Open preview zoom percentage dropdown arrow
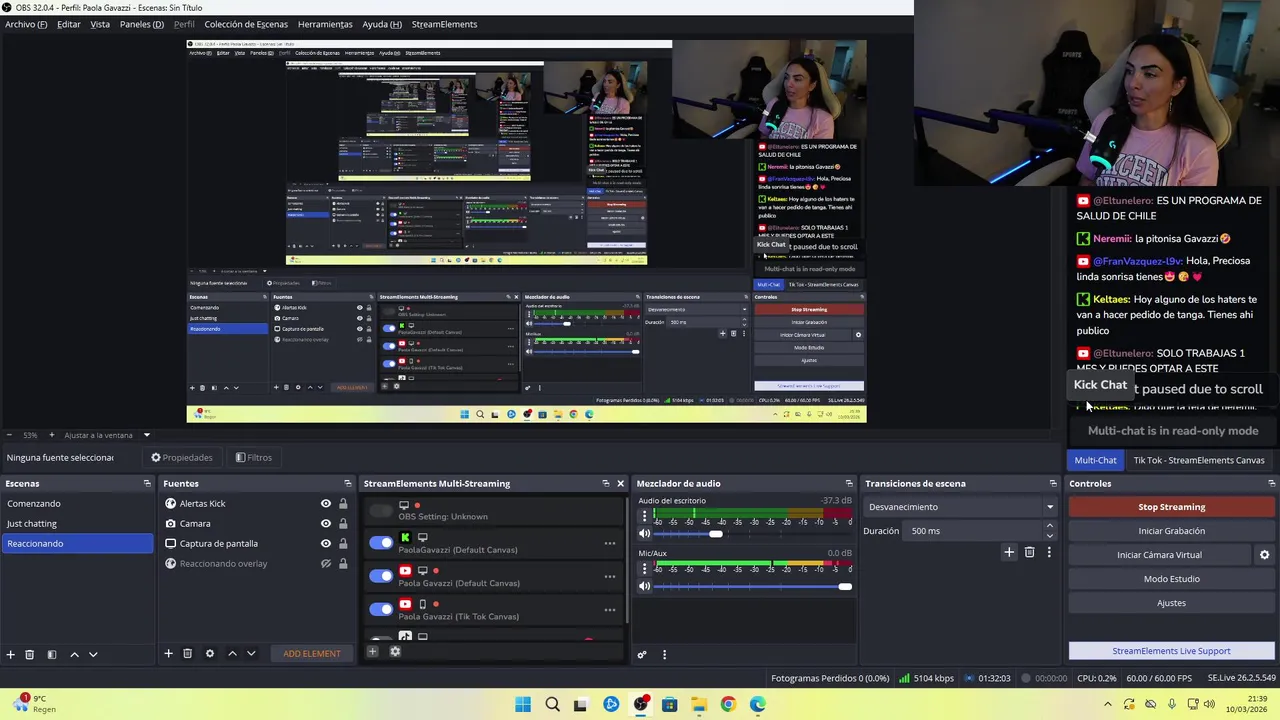 pos(146,435)
